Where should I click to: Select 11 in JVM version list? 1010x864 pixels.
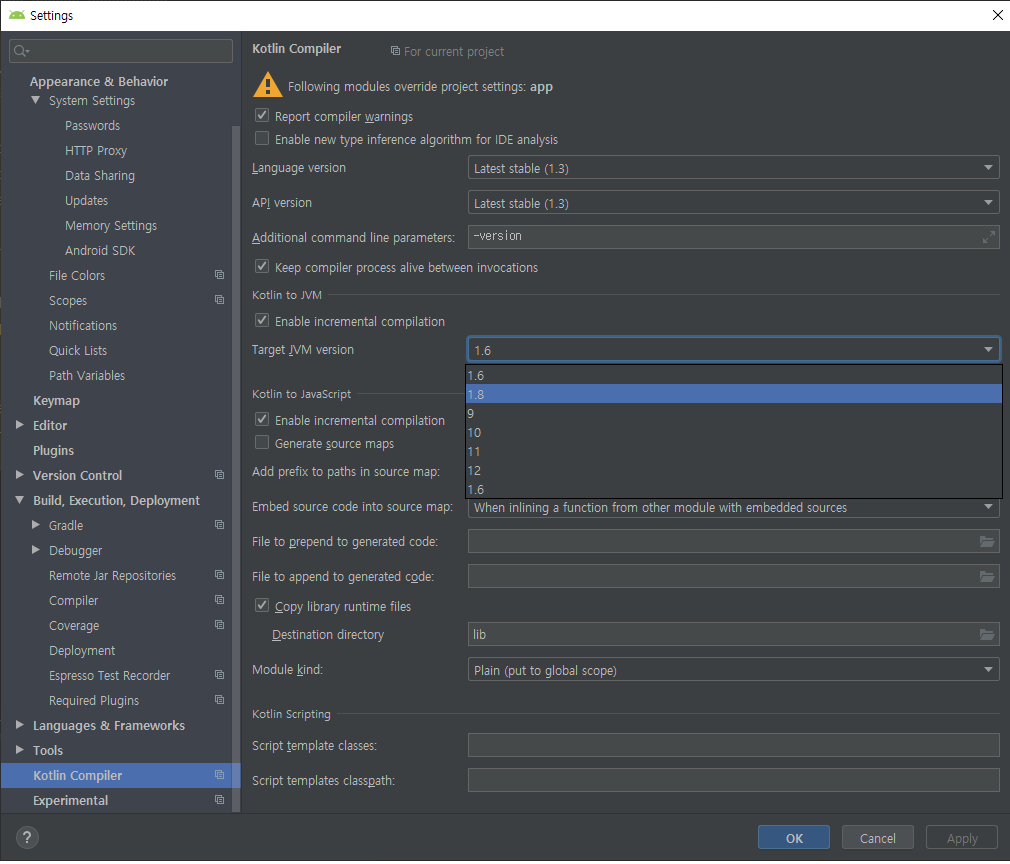coord(734,451)
